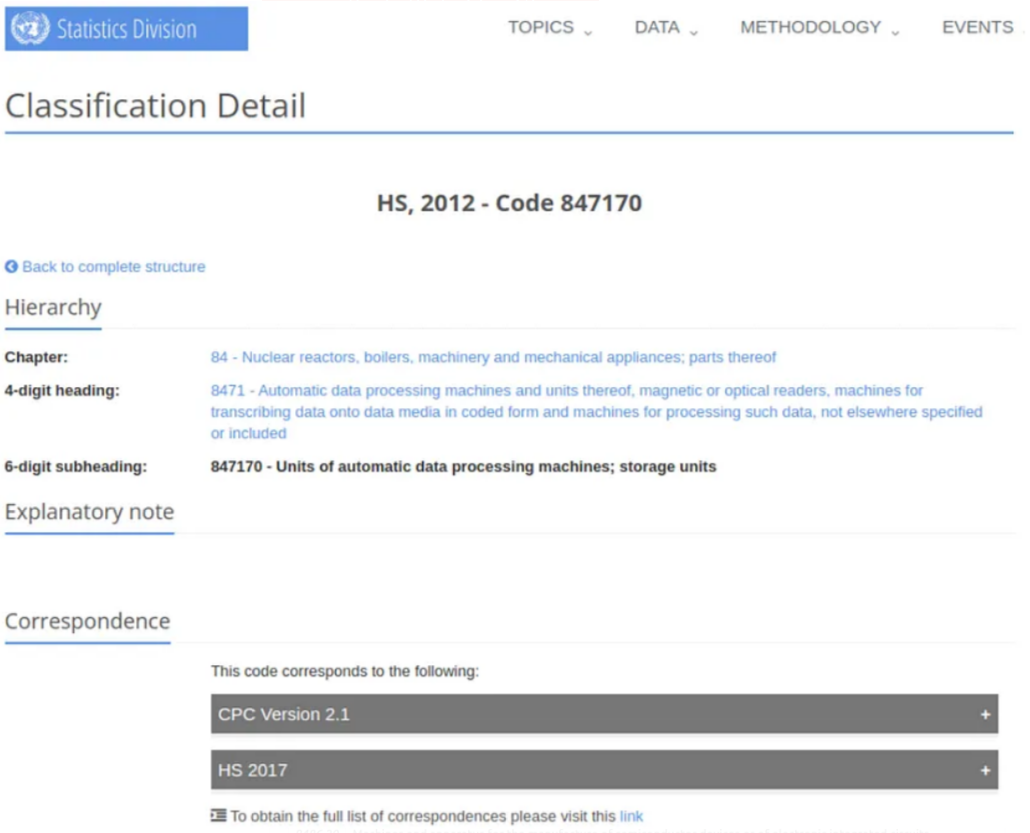
Task: Follow the full correspondences 'link' hyperlink
Action: tap(631, 816)
